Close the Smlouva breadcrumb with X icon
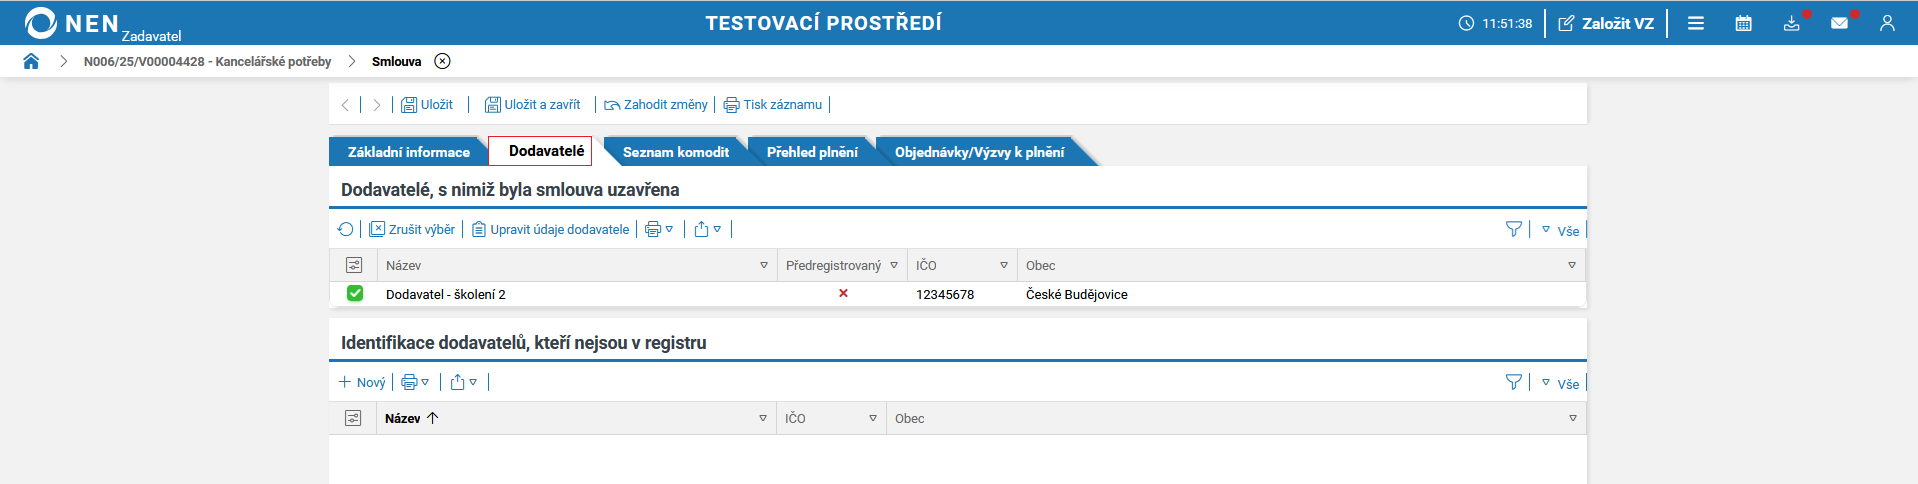Screen dimensions: 1918x484 coord(442,61)
